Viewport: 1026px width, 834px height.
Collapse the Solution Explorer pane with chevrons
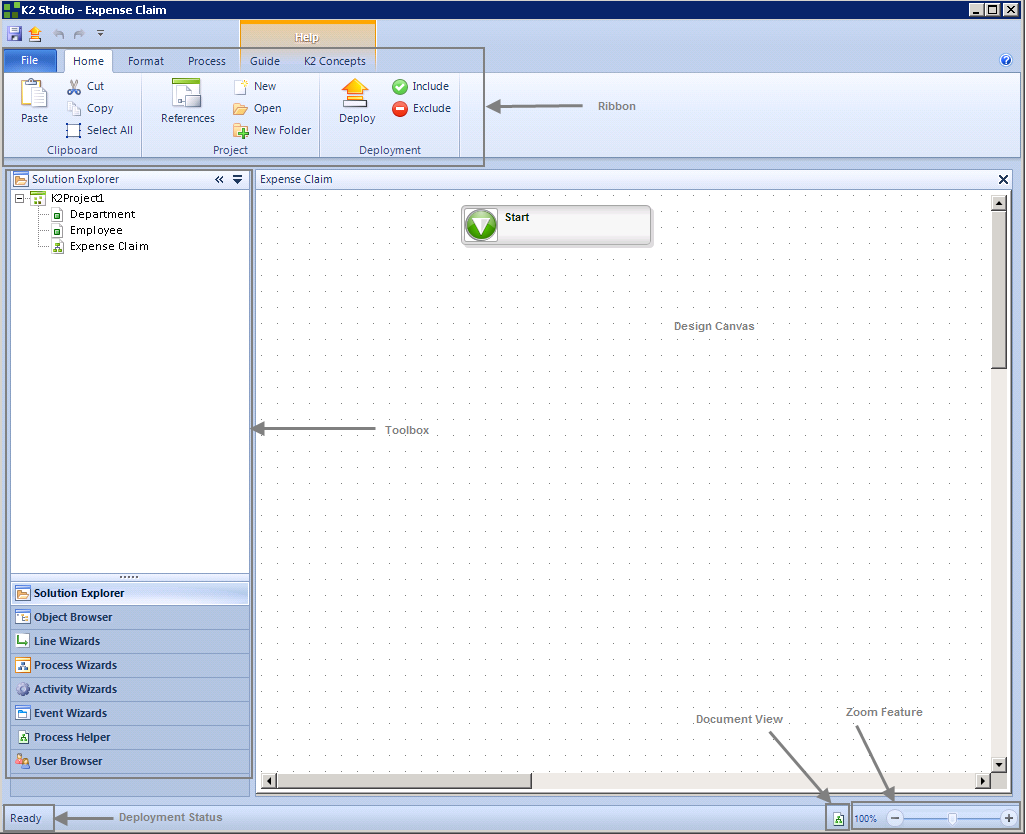click(219, 179)
